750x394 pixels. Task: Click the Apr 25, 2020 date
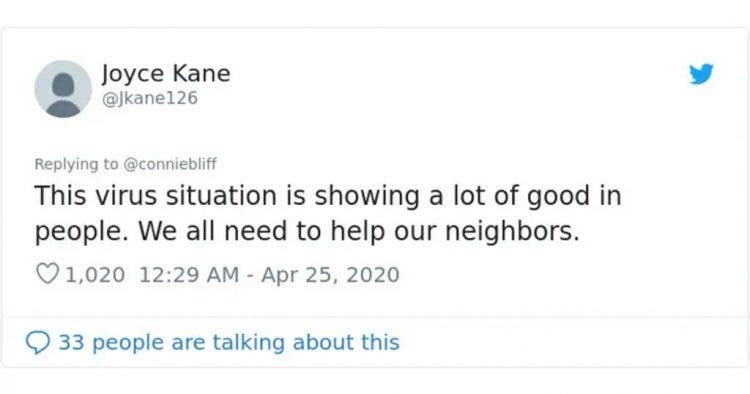[x=330, y=275]
